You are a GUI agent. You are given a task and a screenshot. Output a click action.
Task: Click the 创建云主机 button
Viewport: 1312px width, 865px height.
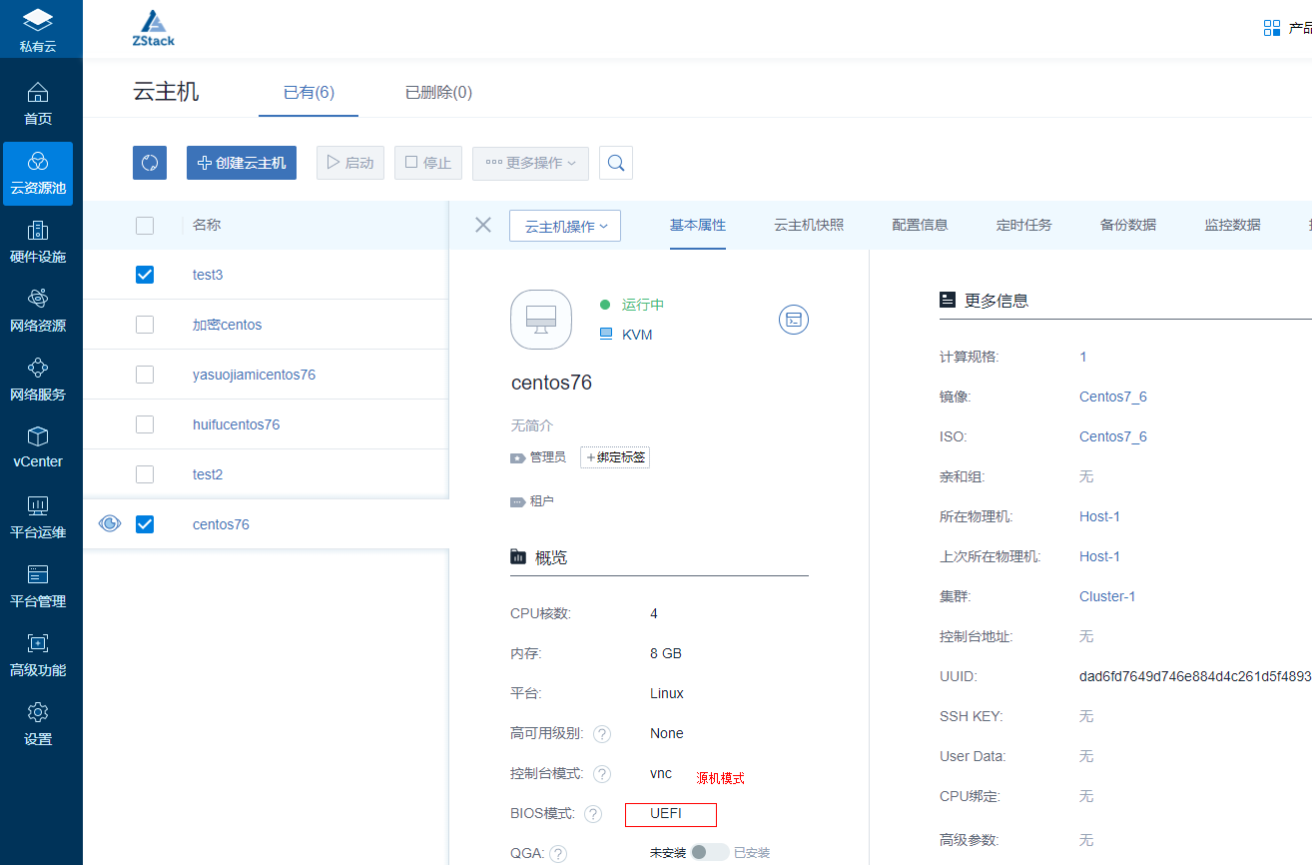pos(241,163)
